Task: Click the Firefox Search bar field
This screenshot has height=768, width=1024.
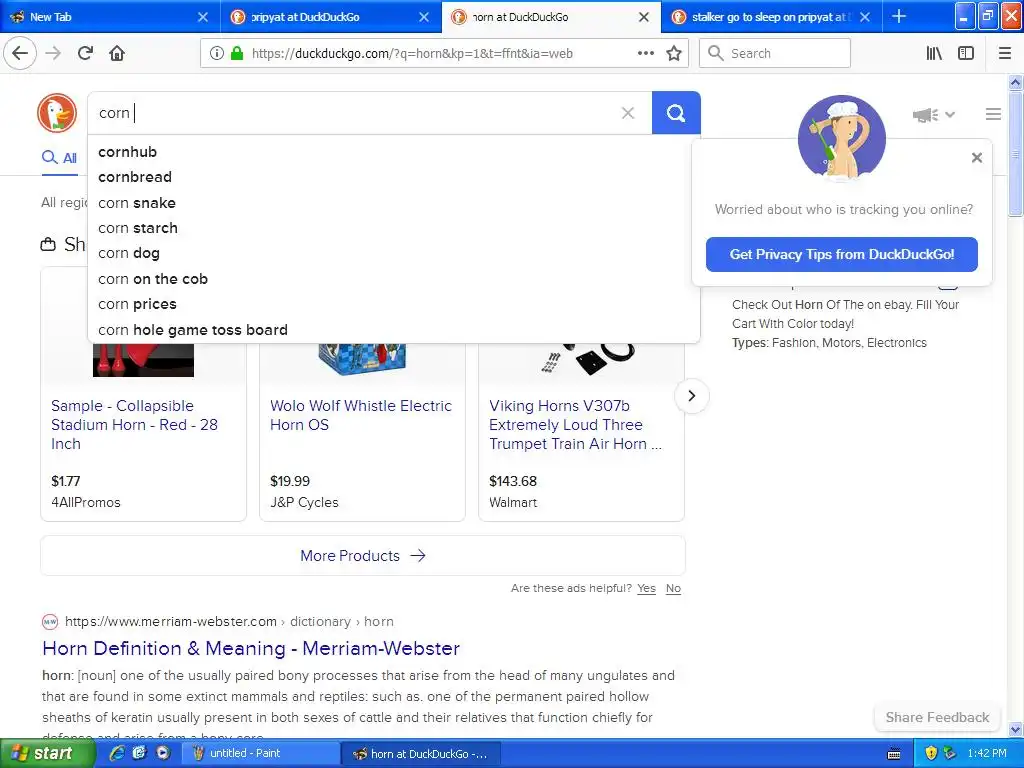Action: (x=775, y=54)
